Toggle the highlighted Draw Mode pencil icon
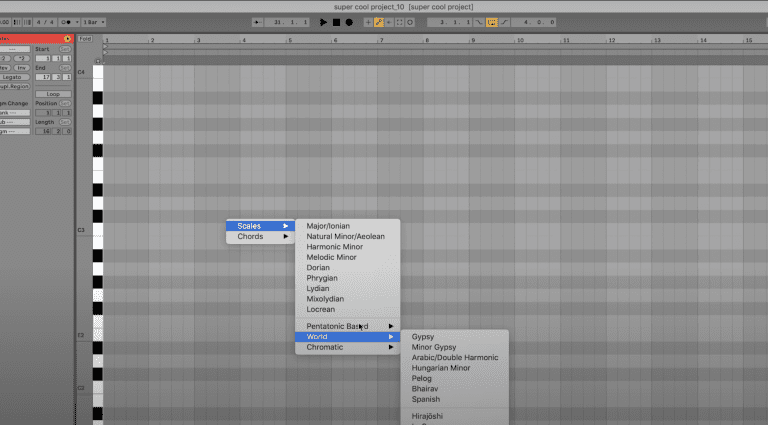This screenshot has width=768, height=425. 380,21
